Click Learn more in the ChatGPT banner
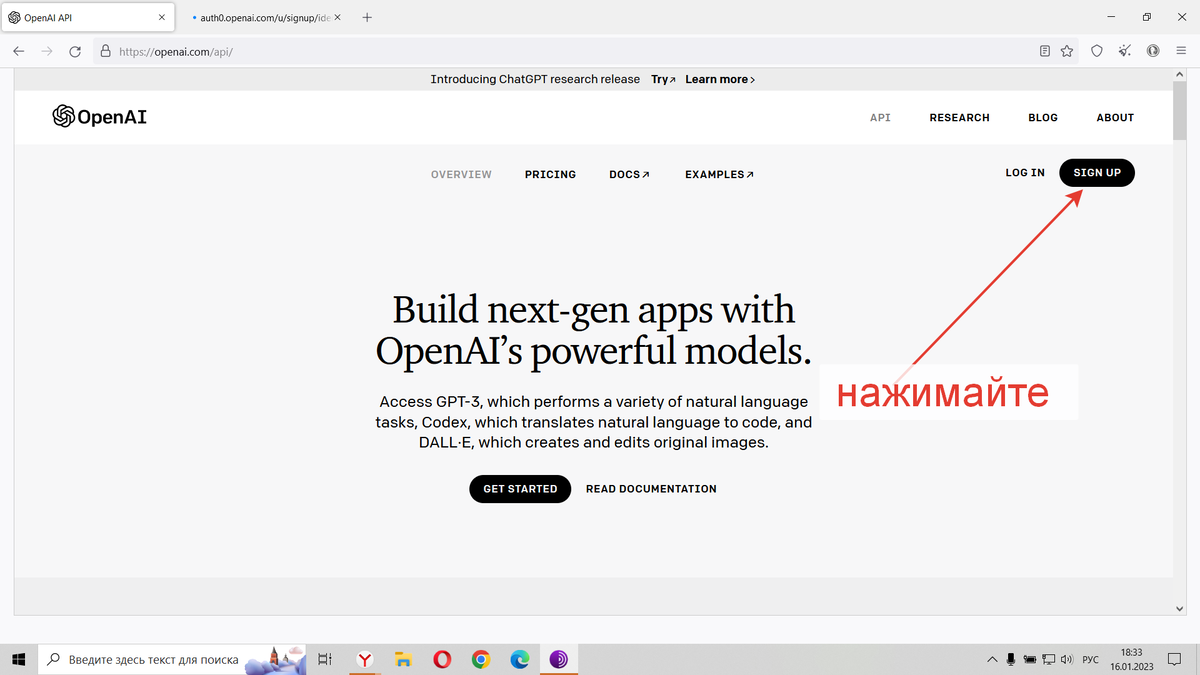This screenshot has width=1200, height=675. click(720, 79)
